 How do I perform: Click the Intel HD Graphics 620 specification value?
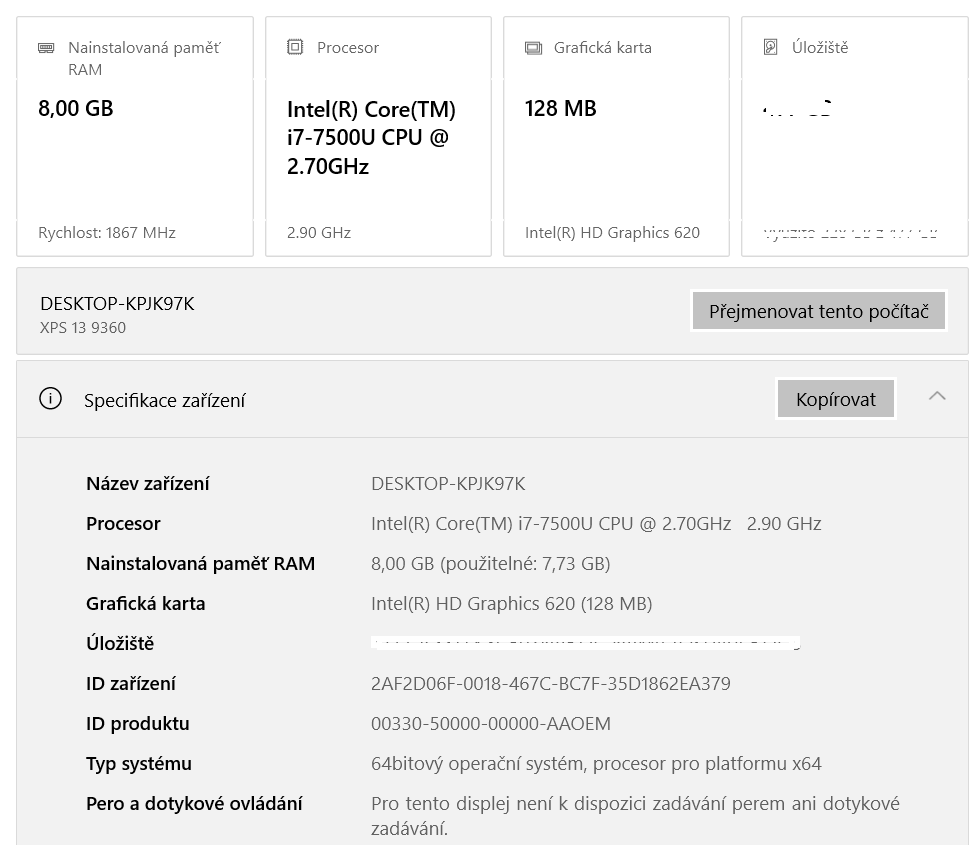(511, 604)
